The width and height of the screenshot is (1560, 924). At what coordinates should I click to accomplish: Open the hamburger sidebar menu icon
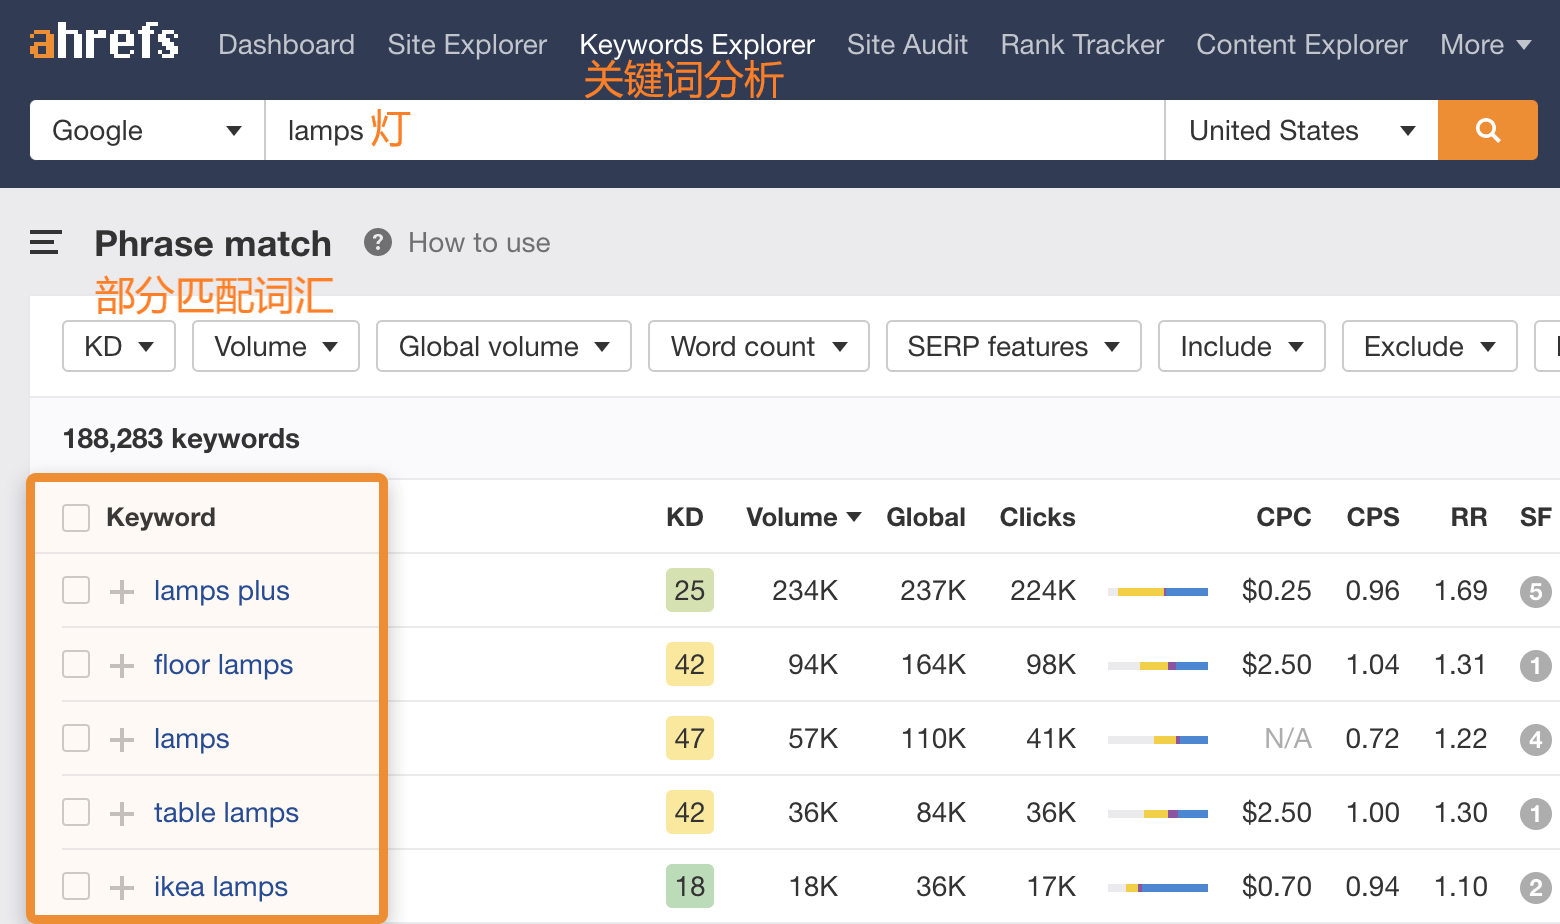point(45,243)
